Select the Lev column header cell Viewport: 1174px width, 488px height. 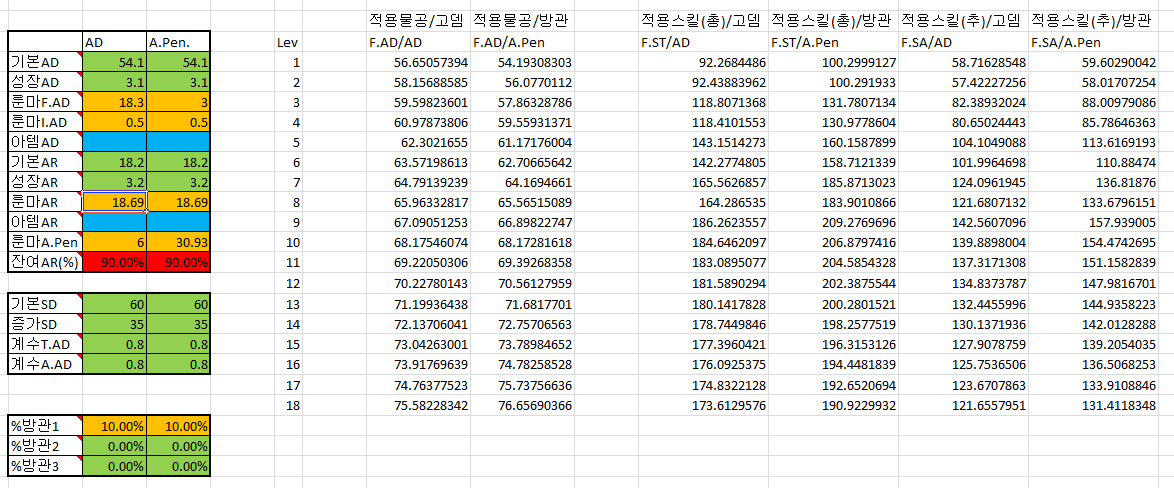pos(287,43)
